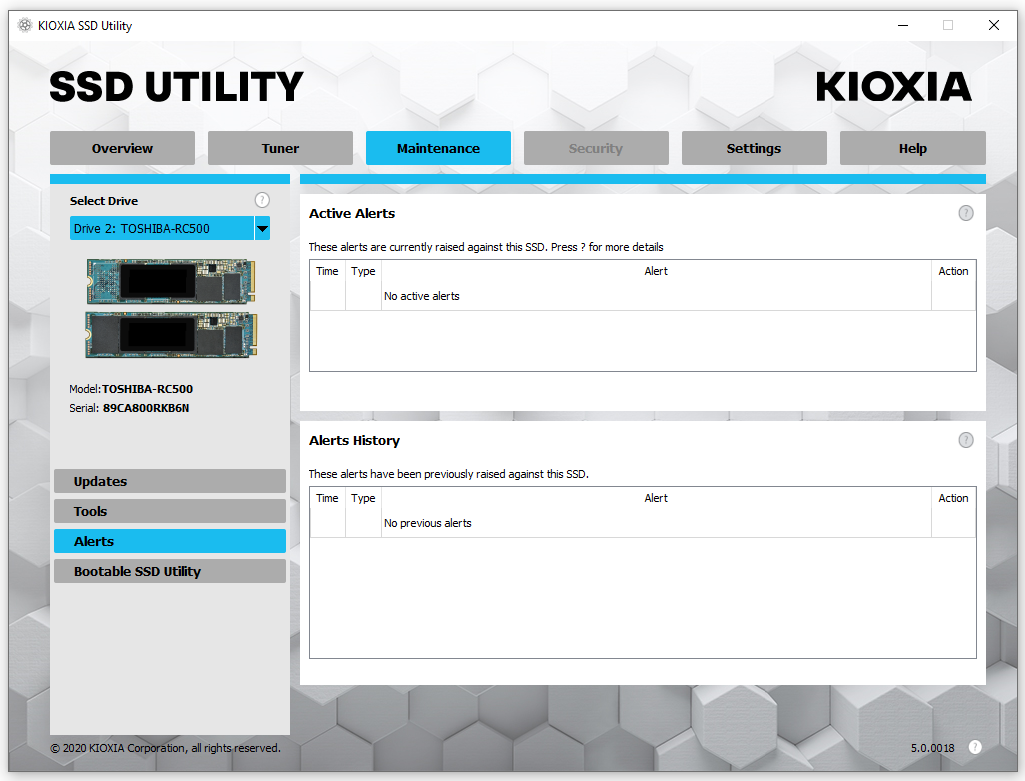
Task: Close the KIOXIA SSD Utility window
Action: [994, 25]
